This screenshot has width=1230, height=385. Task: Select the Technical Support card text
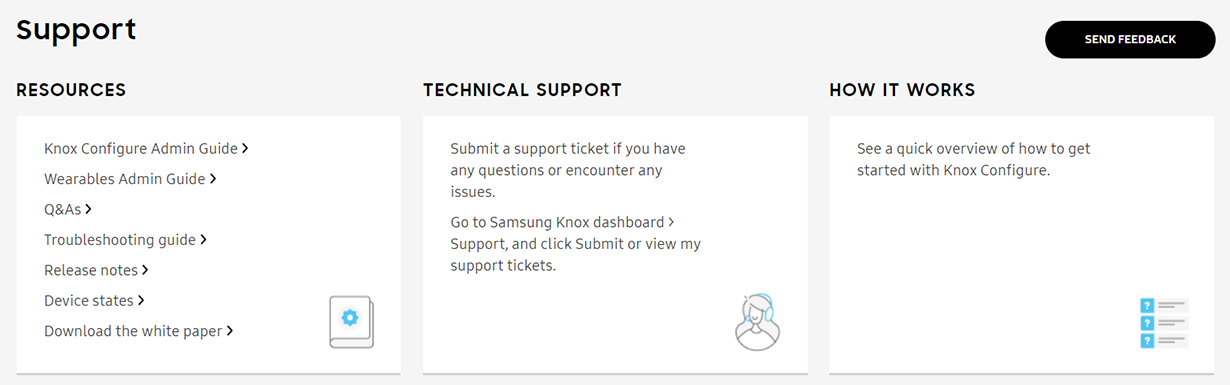pos(576,207)
